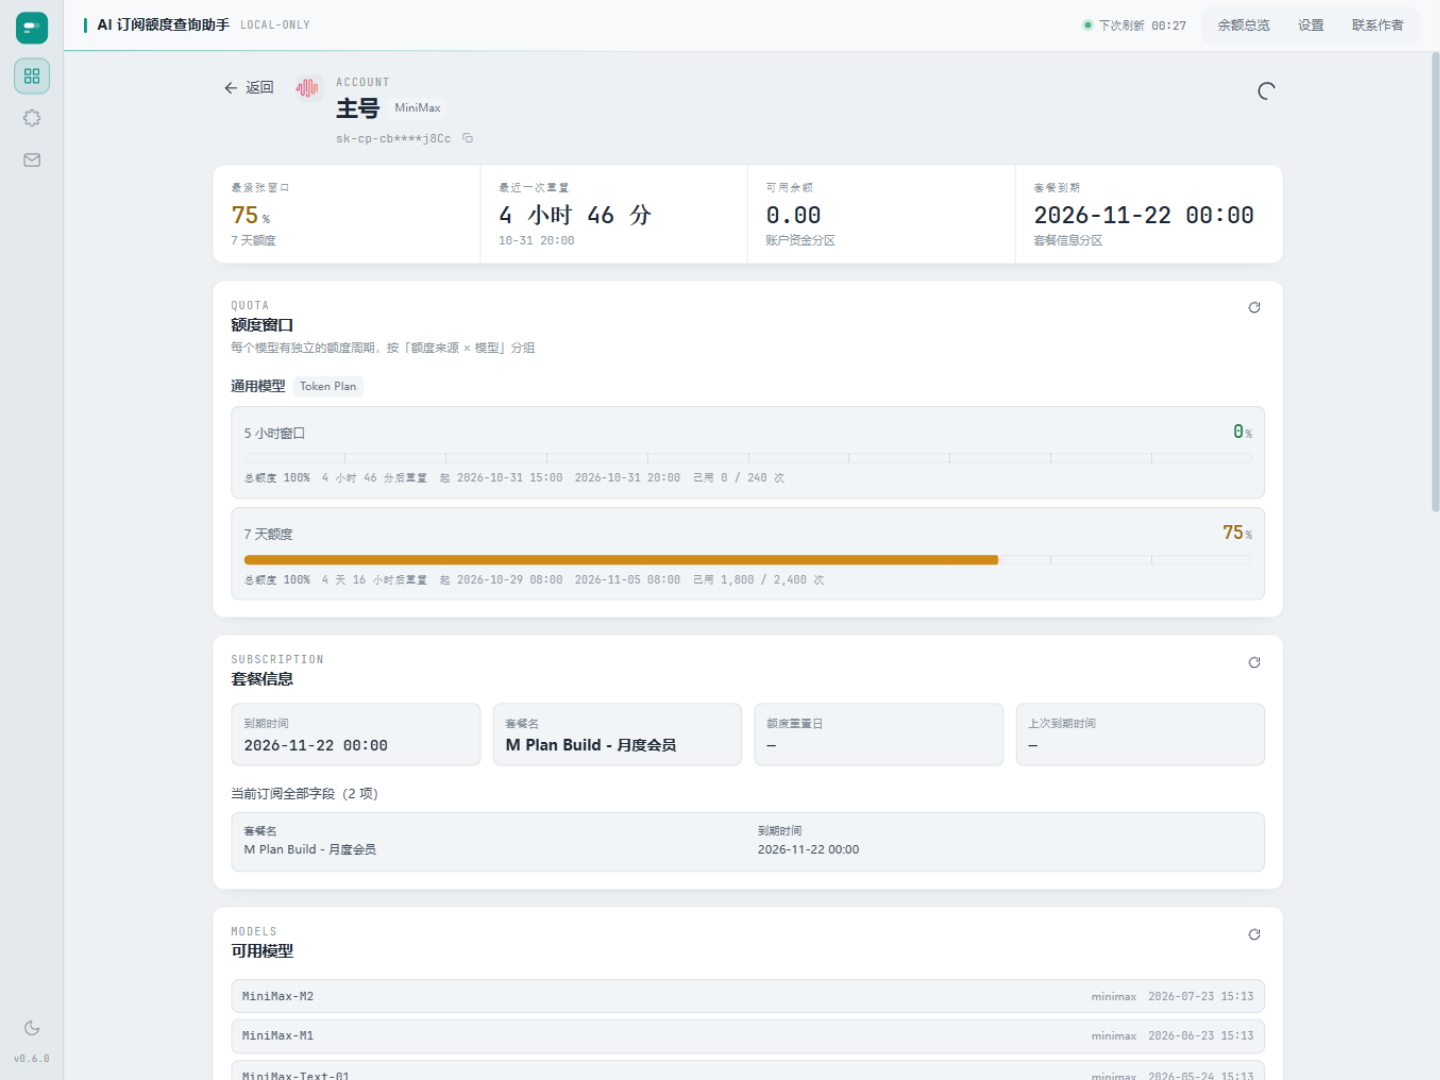Open the settings gear icon in sidebar

pyautogui.click(x=32, y=118)
